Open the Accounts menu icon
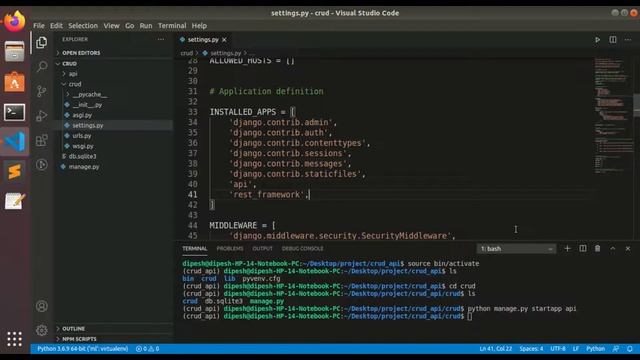This screenshot has width=640, height=360. tap(41, 306)
